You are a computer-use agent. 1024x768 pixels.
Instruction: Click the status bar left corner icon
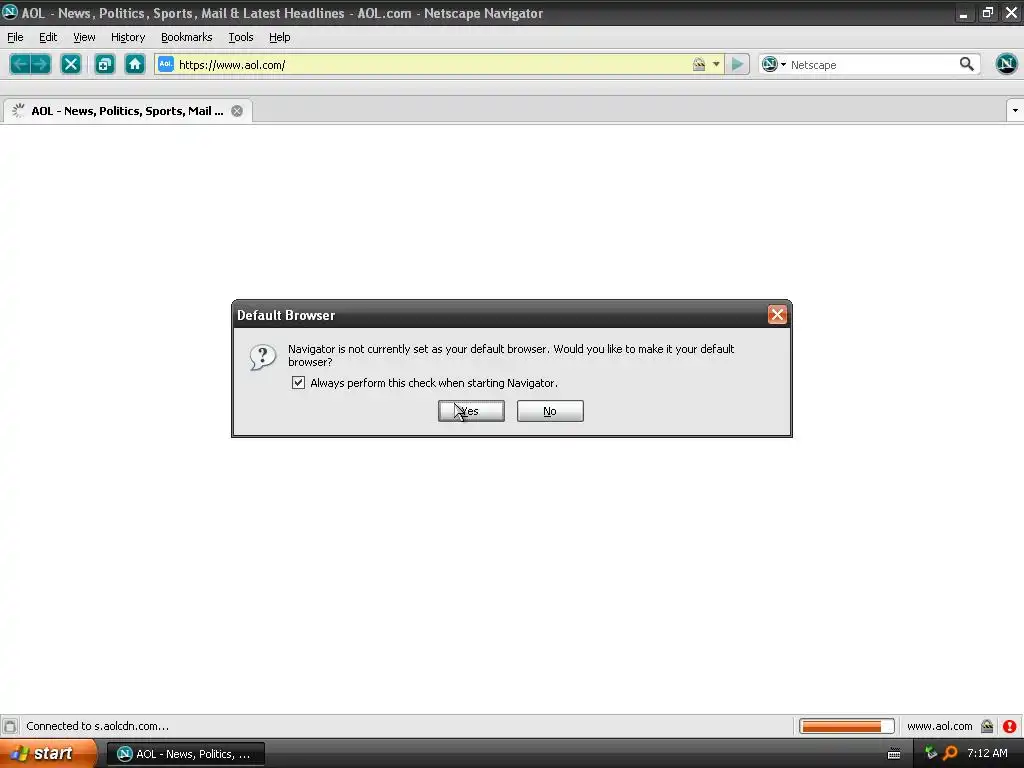click(10, 726)
